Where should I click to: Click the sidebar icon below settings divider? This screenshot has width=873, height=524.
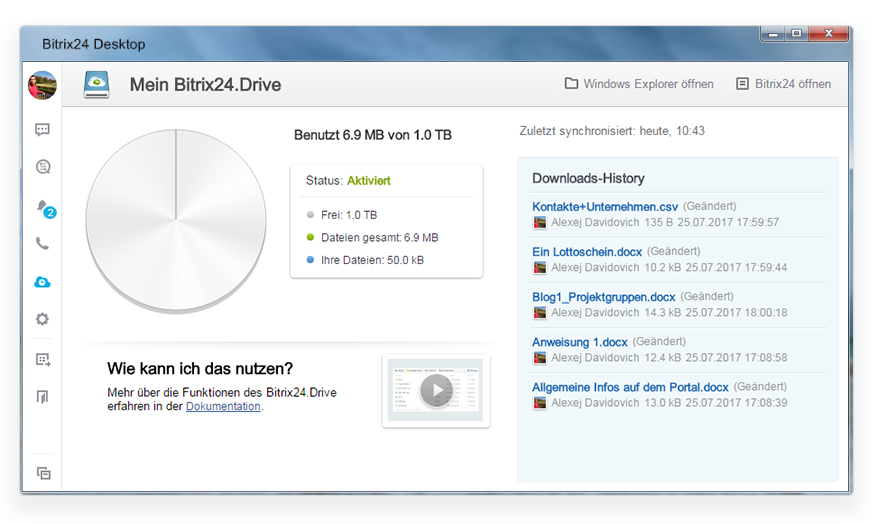point(43,360)
